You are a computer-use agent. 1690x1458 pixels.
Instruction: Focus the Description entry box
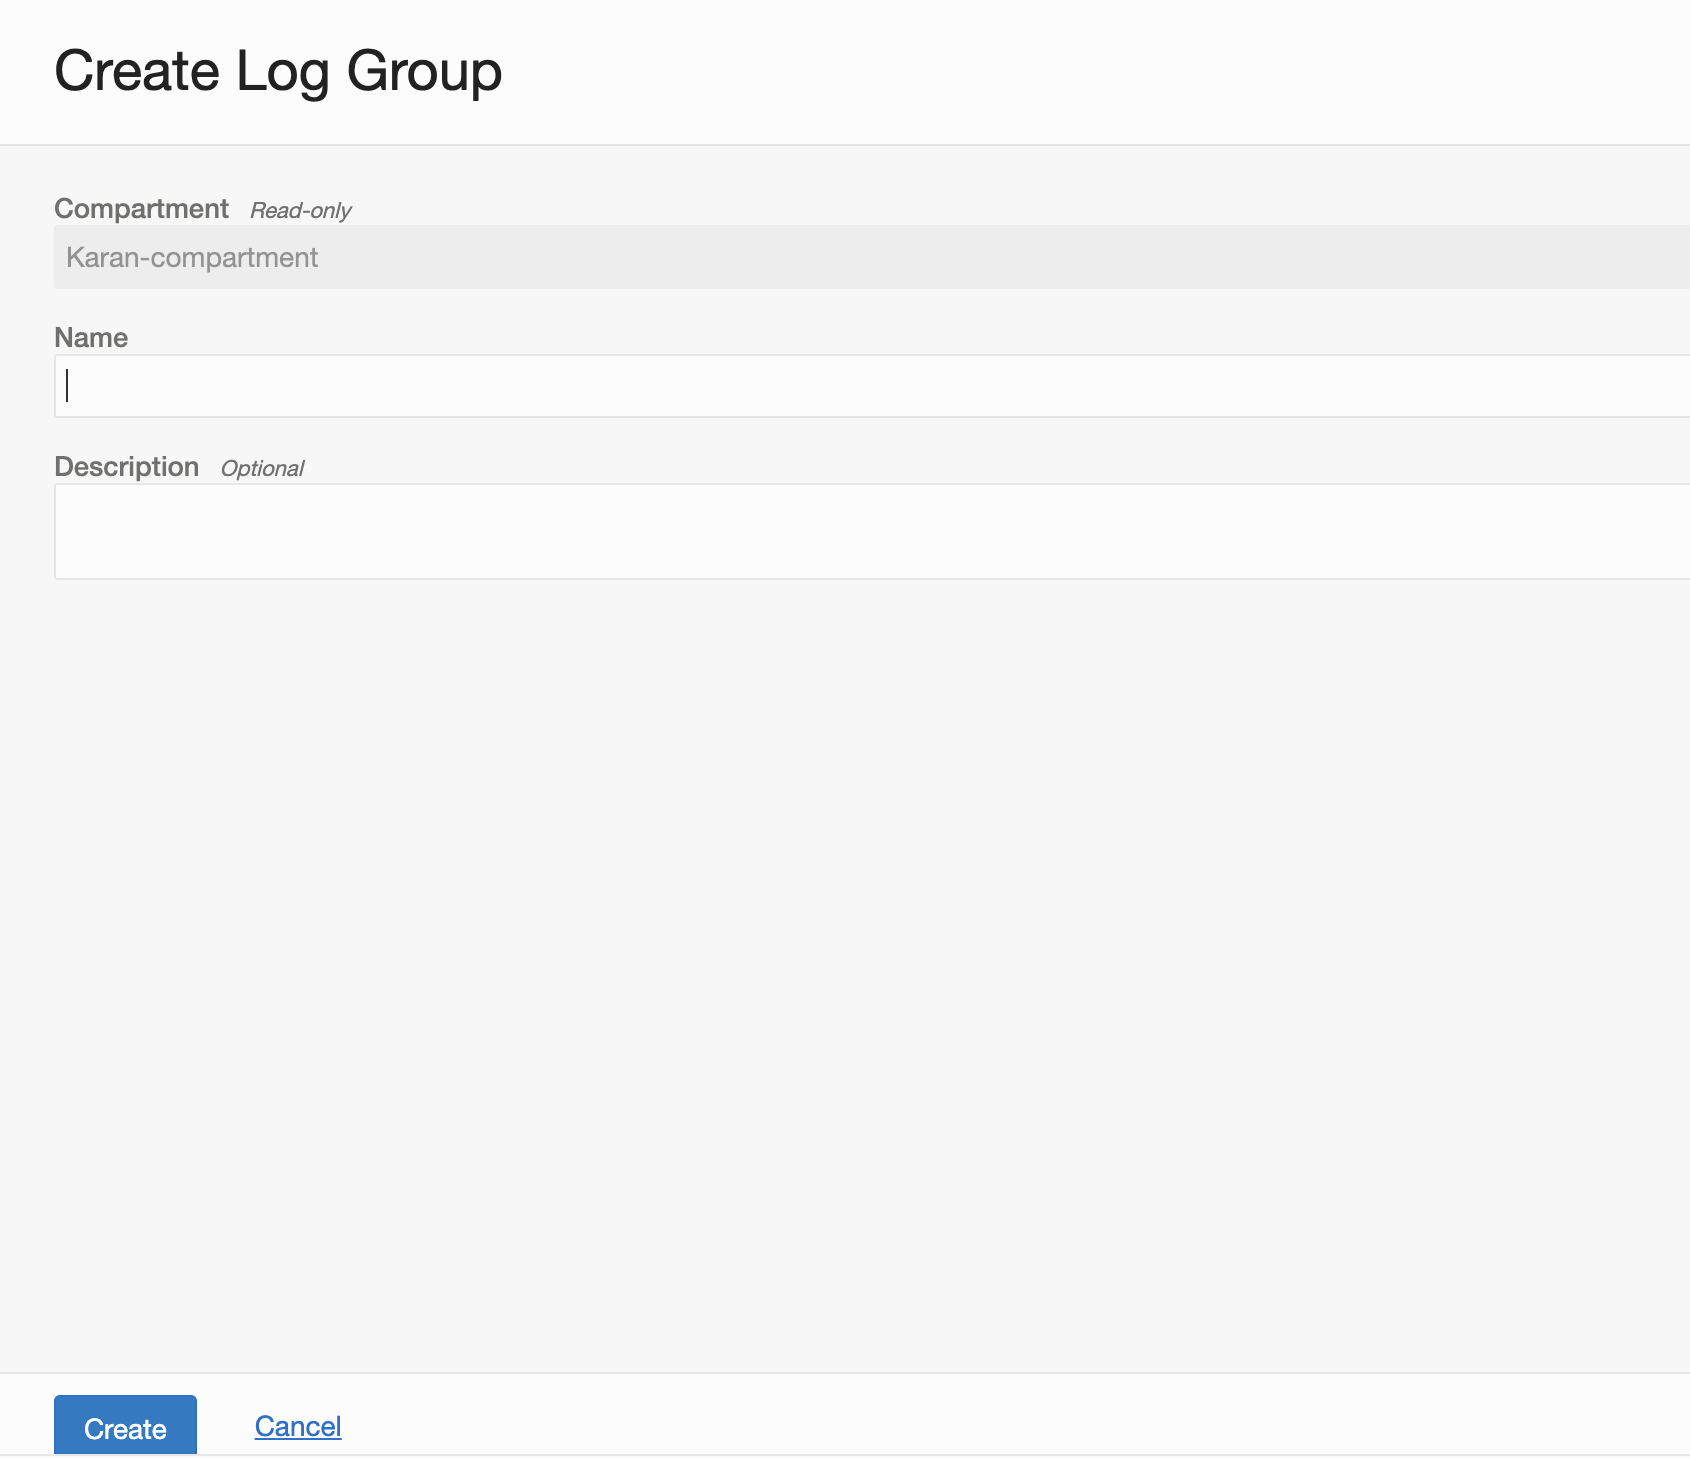click(x=600, y=530)
